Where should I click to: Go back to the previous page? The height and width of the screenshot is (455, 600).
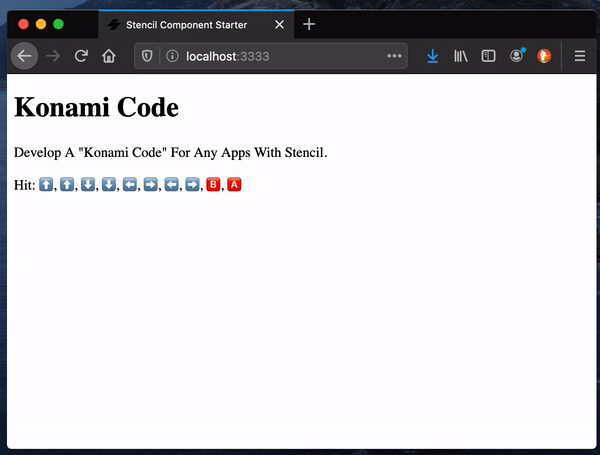tap(24, 56)
